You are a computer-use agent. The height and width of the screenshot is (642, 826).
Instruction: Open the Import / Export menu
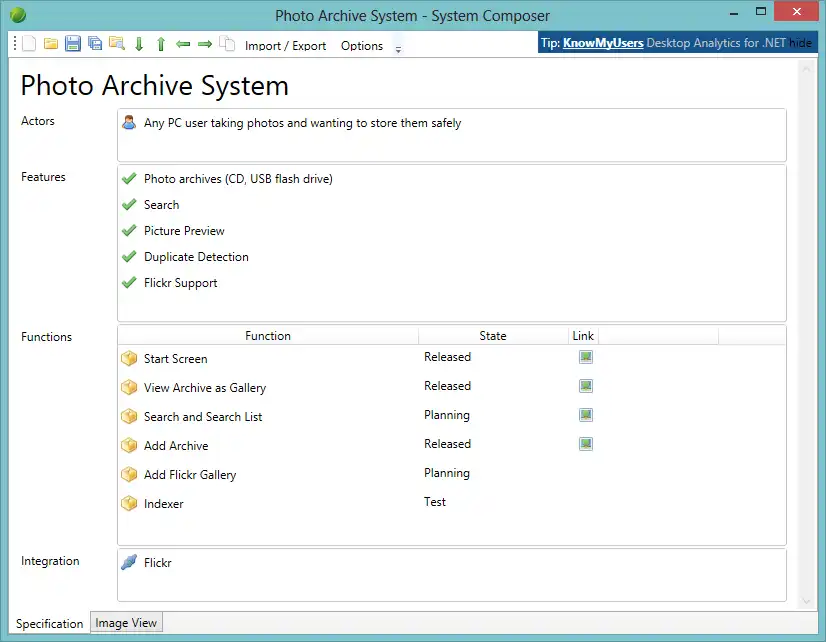tap(285, 46)
